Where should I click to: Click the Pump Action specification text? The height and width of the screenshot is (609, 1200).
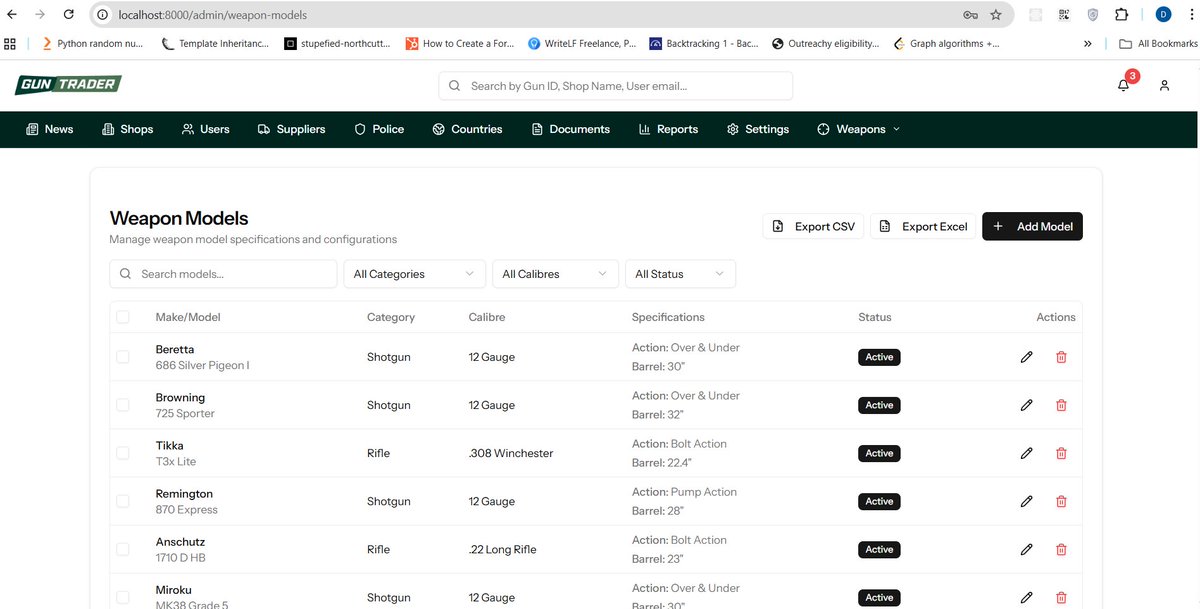pyautogui.click(x=704, y=492)
